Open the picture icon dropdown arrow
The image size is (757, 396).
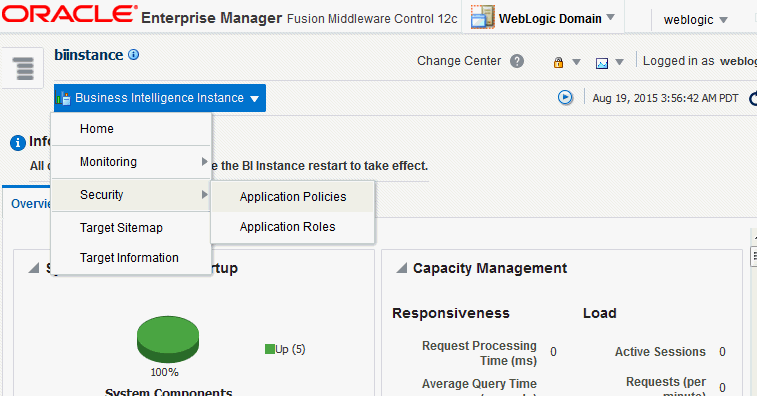point(619,62)
